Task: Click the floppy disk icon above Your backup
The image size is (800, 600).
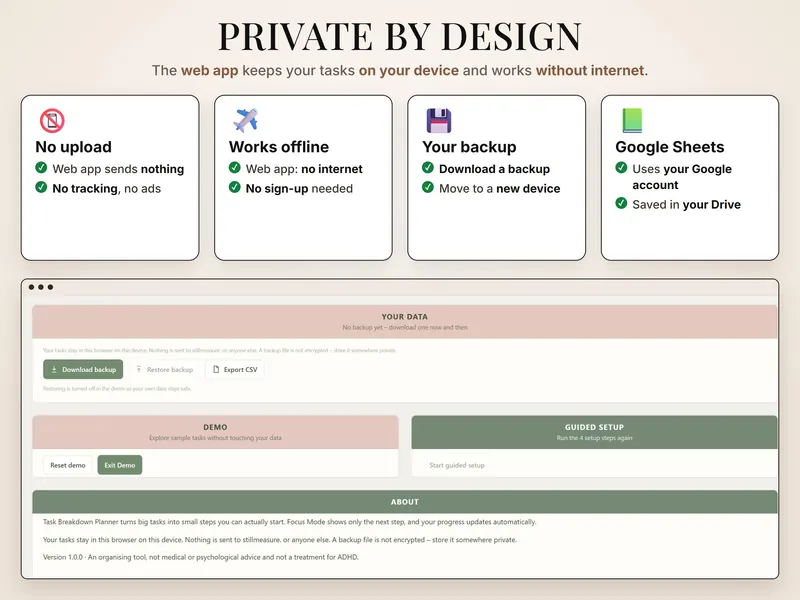Action: point(439,120)
